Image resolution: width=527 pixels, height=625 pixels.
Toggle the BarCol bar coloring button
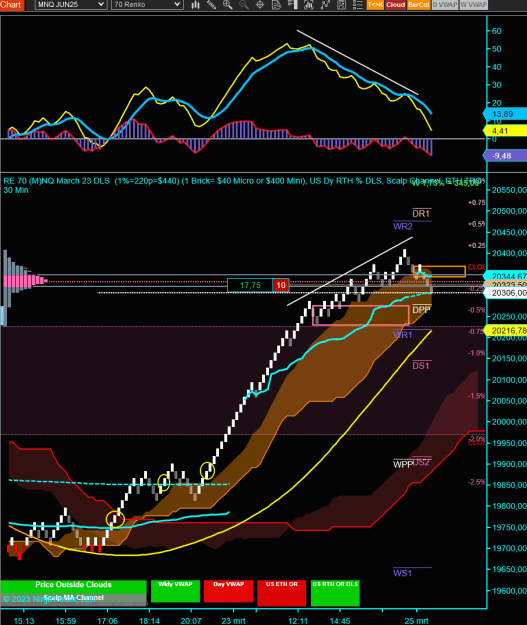click(x=419, y=4)
